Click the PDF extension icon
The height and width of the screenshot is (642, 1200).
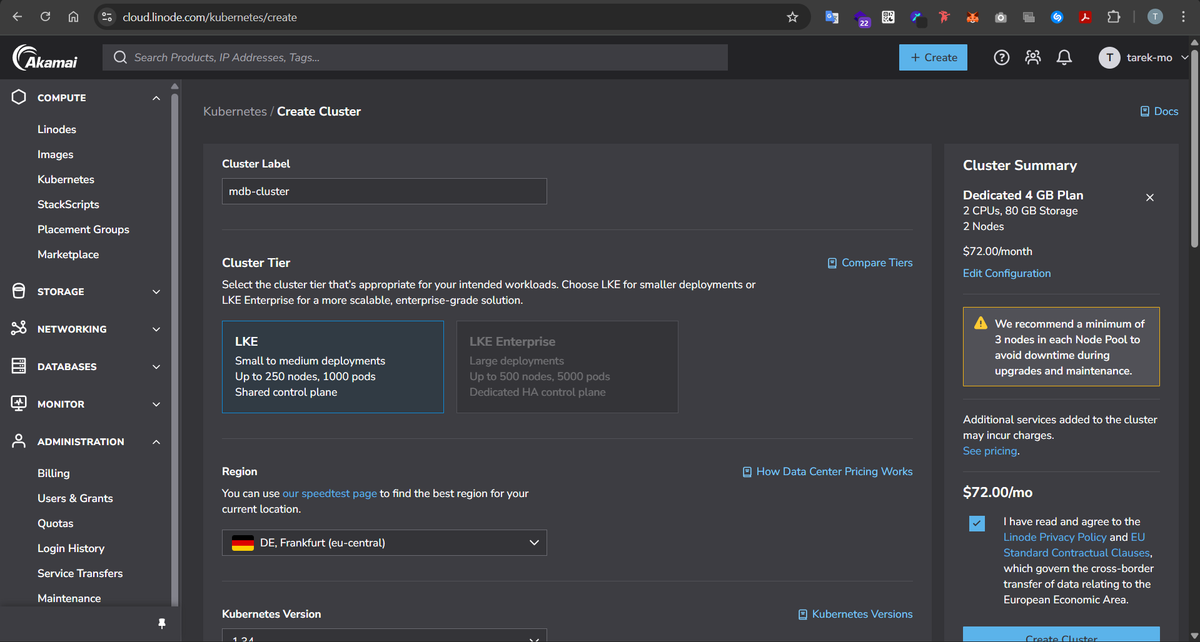tap(1086, 17)
